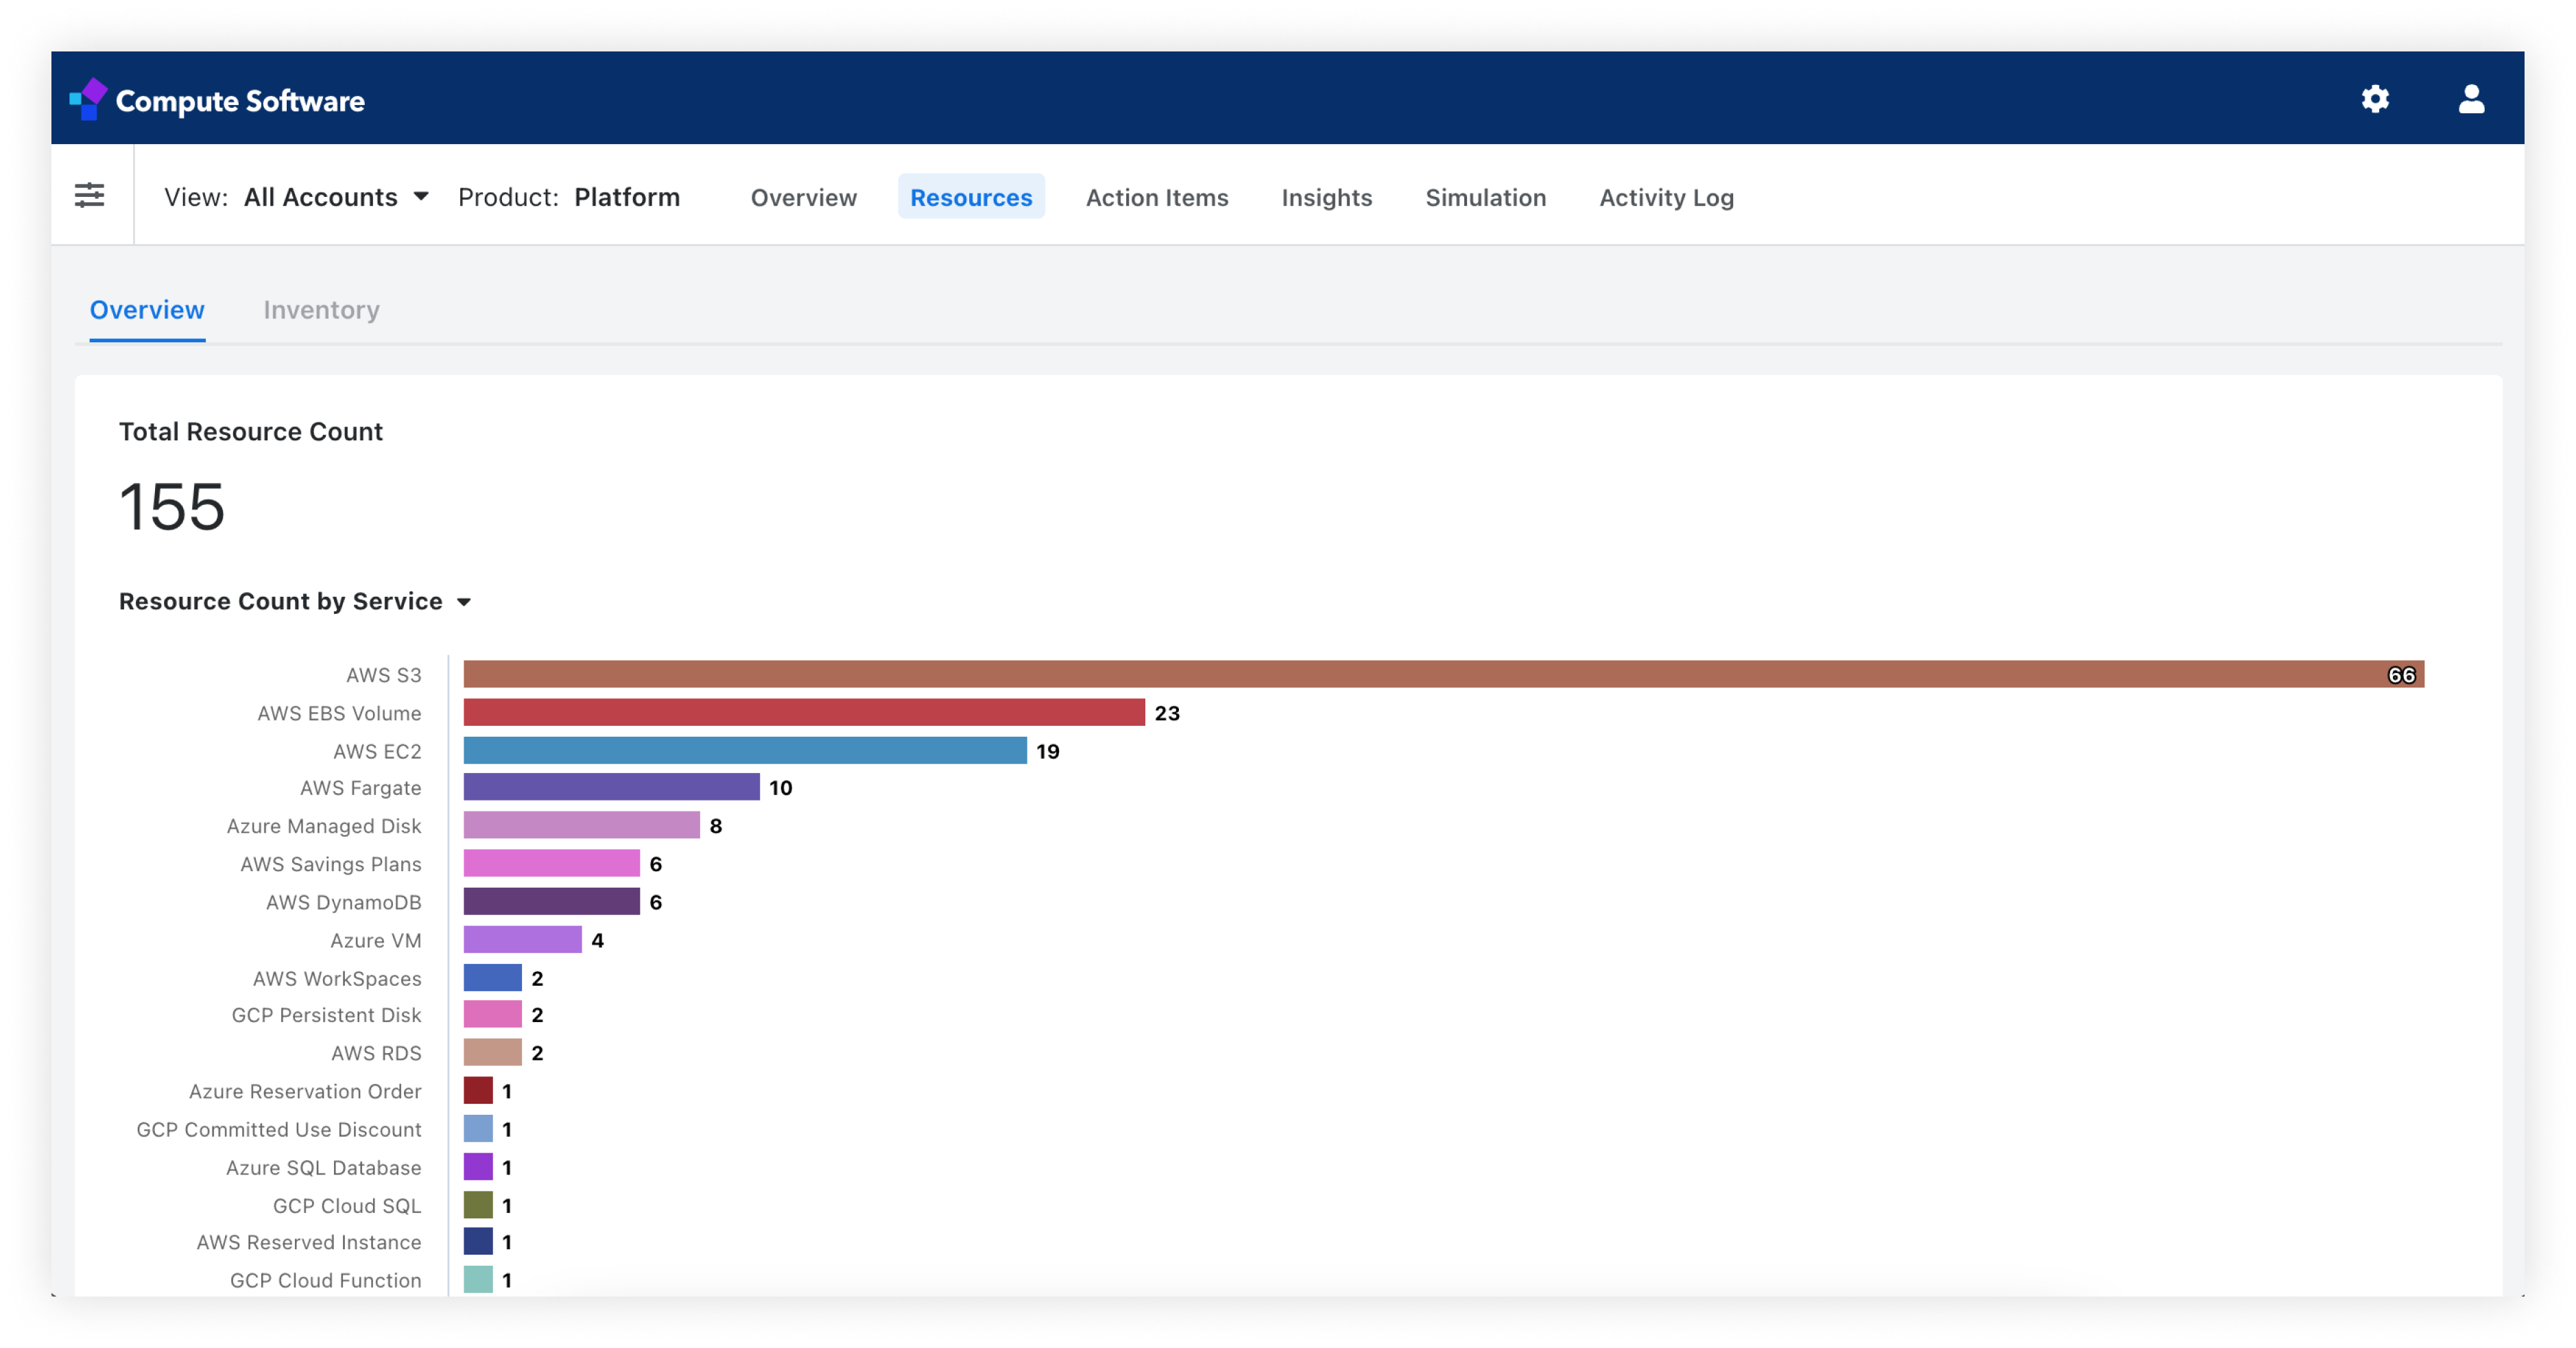This screenshot has width=2576, height=1348.
Task: Click the AWS WorkSpaces bar
Action: pos(492,977)
